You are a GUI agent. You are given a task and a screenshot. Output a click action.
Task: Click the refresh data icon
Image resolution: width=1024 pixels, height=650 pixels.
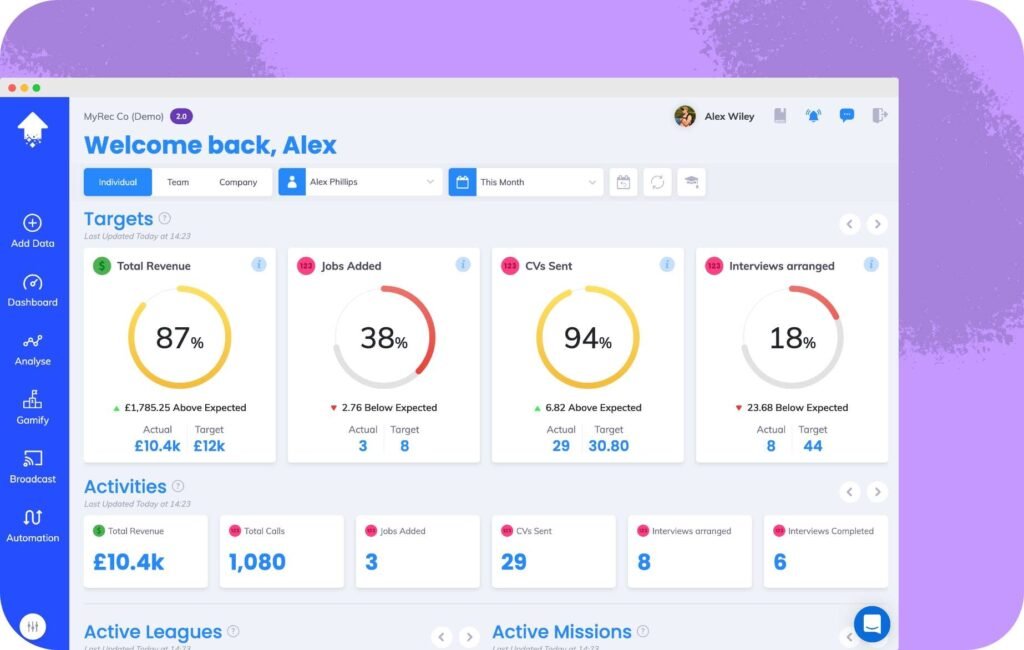tap(657, 182)
